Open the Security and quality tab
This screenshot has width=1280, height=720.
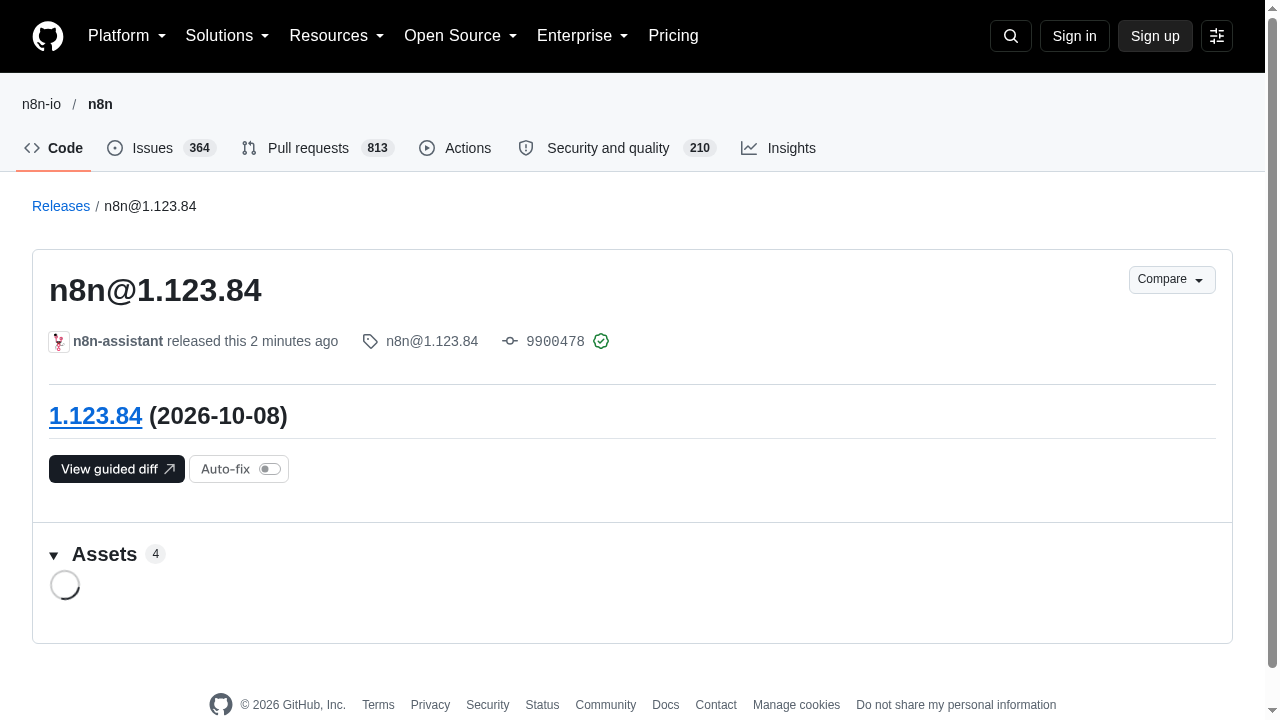(x=617, y=148)
